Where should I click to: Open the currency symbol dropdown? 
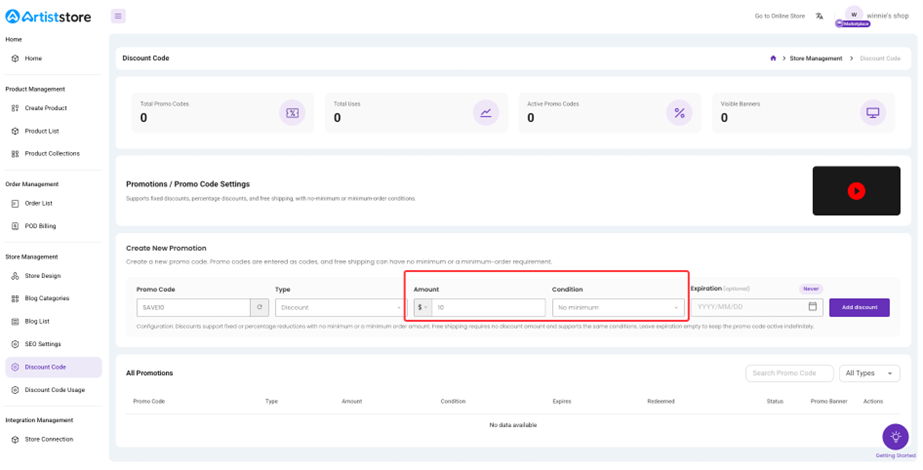click(x=423, y=307)
